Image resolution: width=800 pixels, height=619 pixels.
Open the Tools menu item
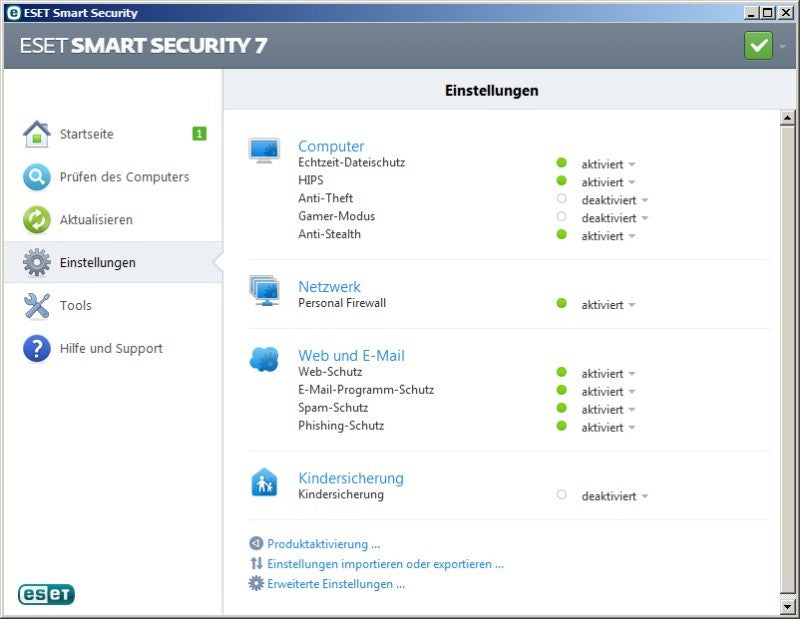[x=113, y=305]
